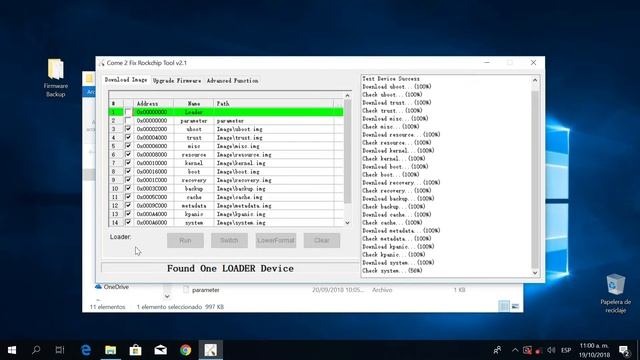Image resolution: width=640 pixels, height=360 pixels.
Task: Uncheck the kernel row checkbox
Action: click(x=128, y=163)
